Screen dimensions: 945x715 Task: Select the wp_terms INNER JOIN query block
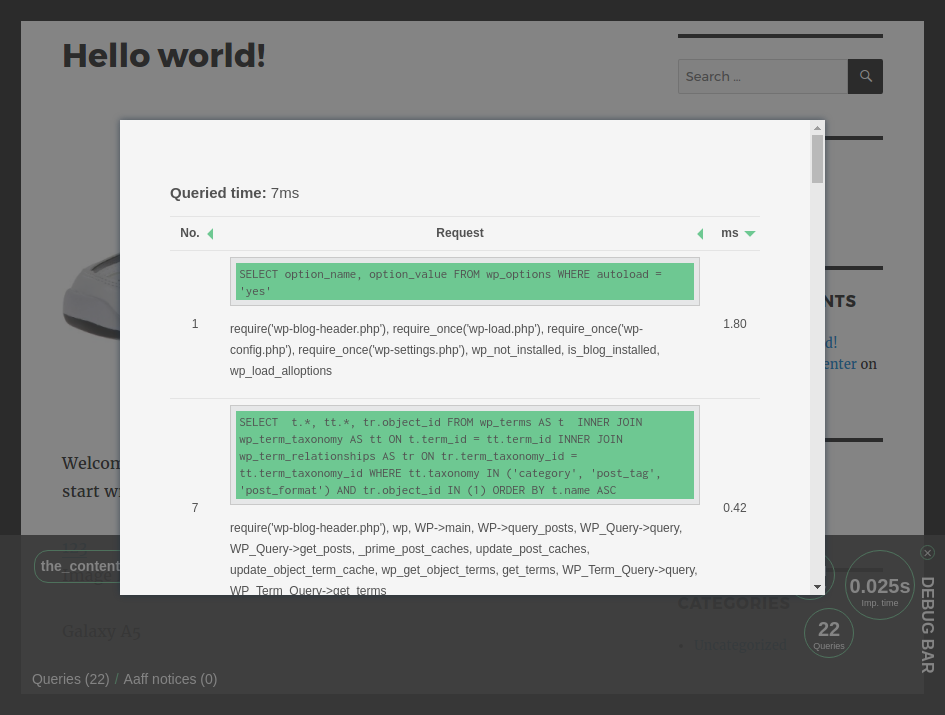click(465, 455)
